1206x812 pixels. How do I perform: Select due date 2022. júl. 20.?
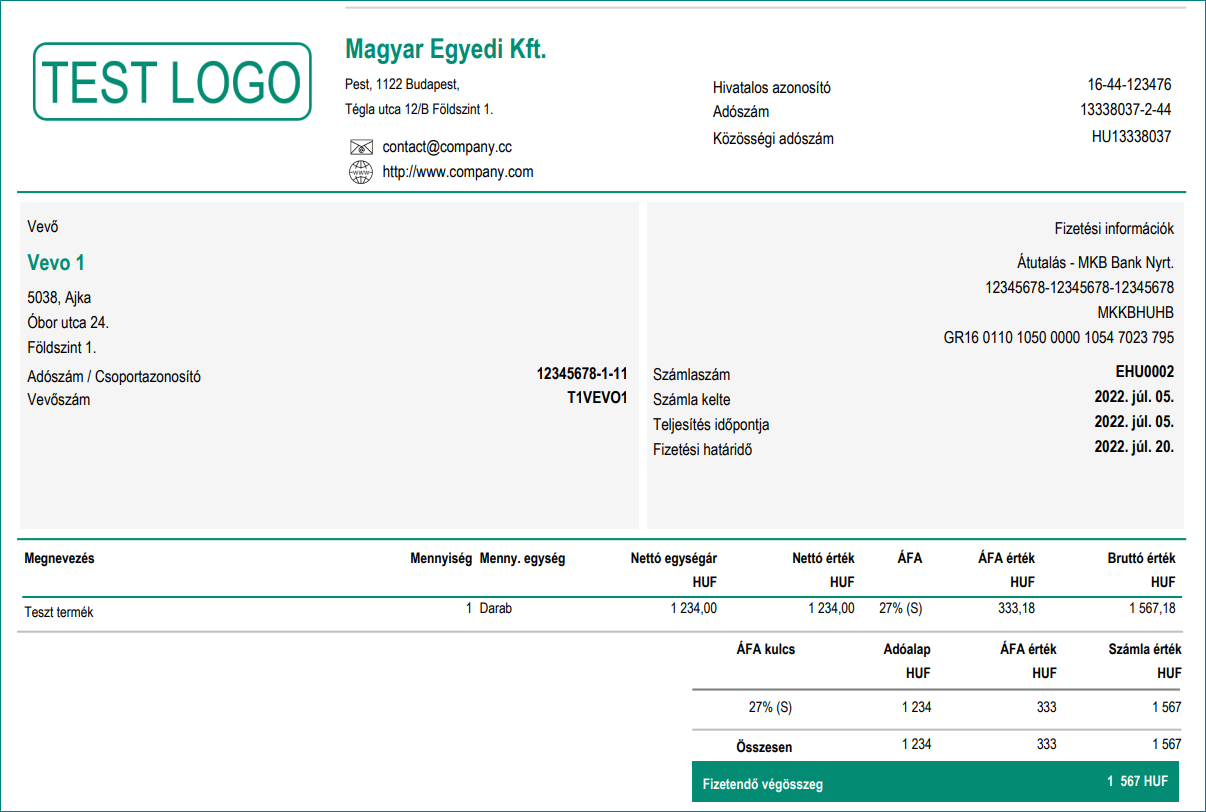(1134, 447)
